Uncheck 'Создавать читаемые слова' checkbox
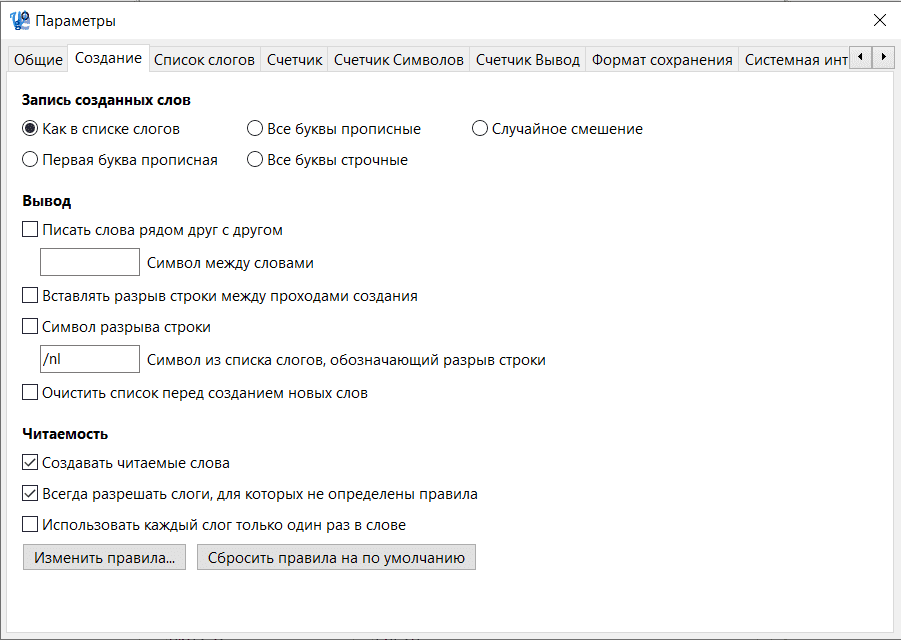 point(31,463)
